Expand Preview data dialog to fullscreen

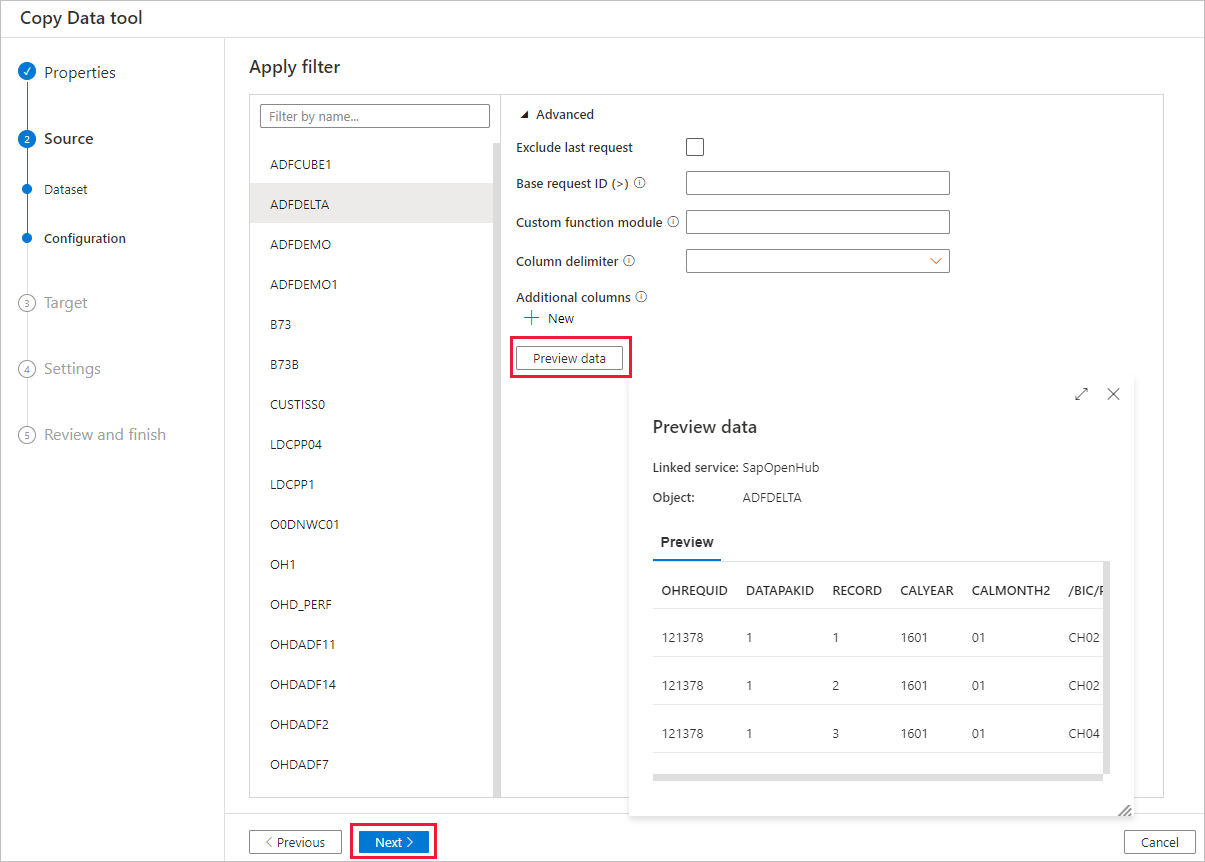(1081, 394)
